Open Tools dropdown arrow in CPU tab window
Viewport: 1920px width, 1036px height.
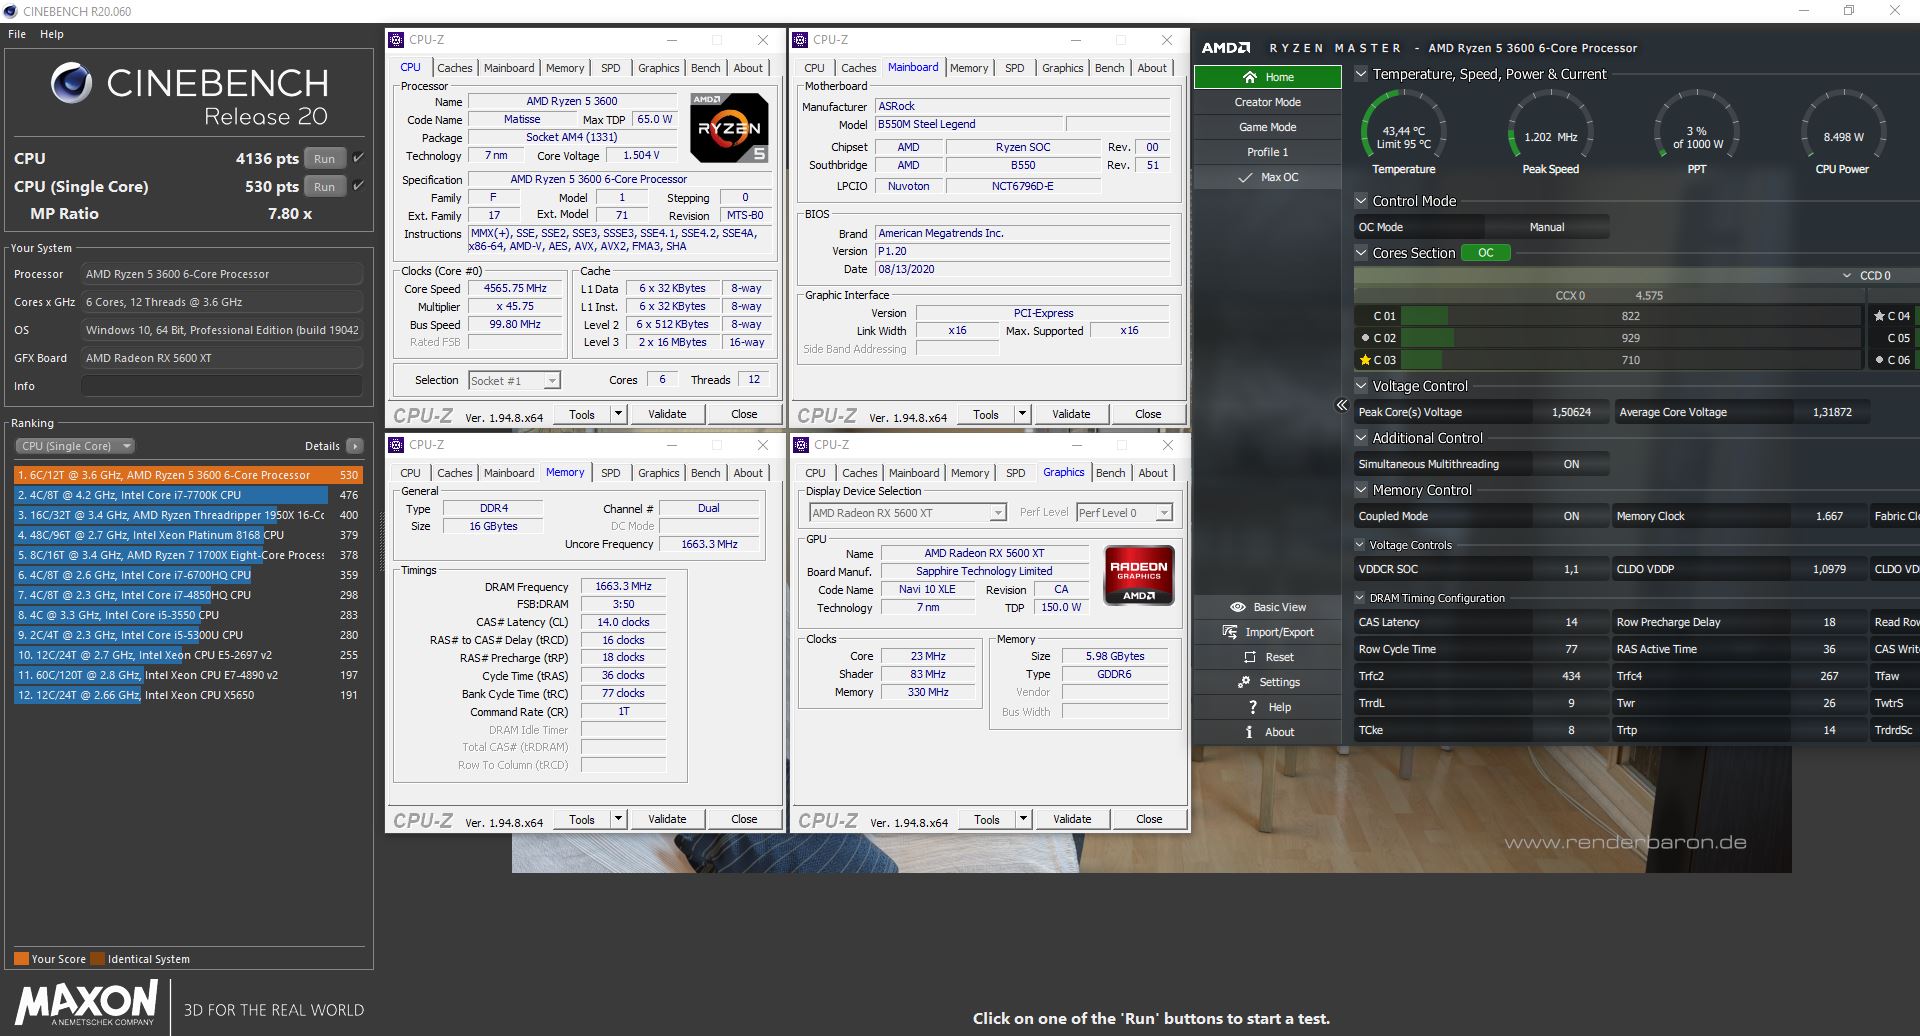[x=618, y=414]
